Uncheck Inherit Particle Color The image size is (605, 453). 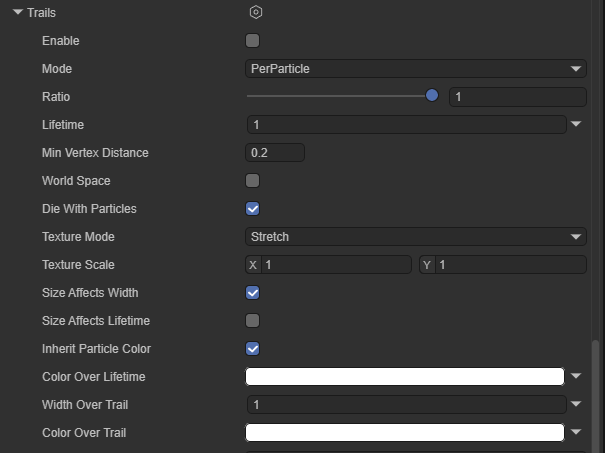click(252, 349)
